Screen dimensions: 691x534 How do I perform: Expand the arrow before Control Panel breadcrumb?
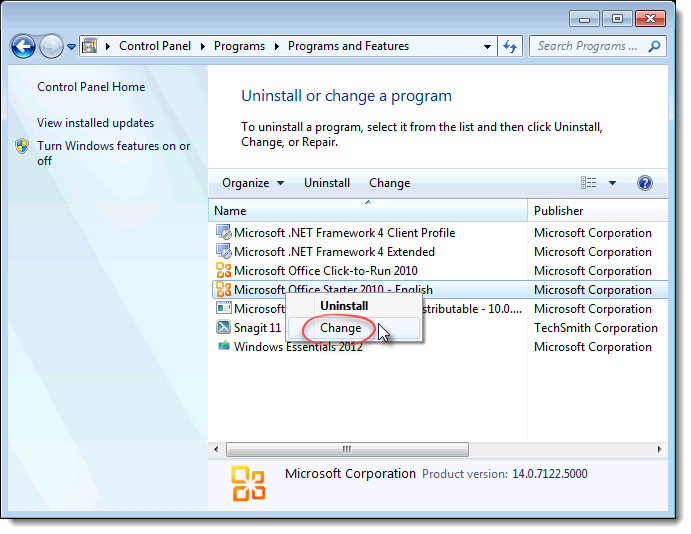point(108,46)
